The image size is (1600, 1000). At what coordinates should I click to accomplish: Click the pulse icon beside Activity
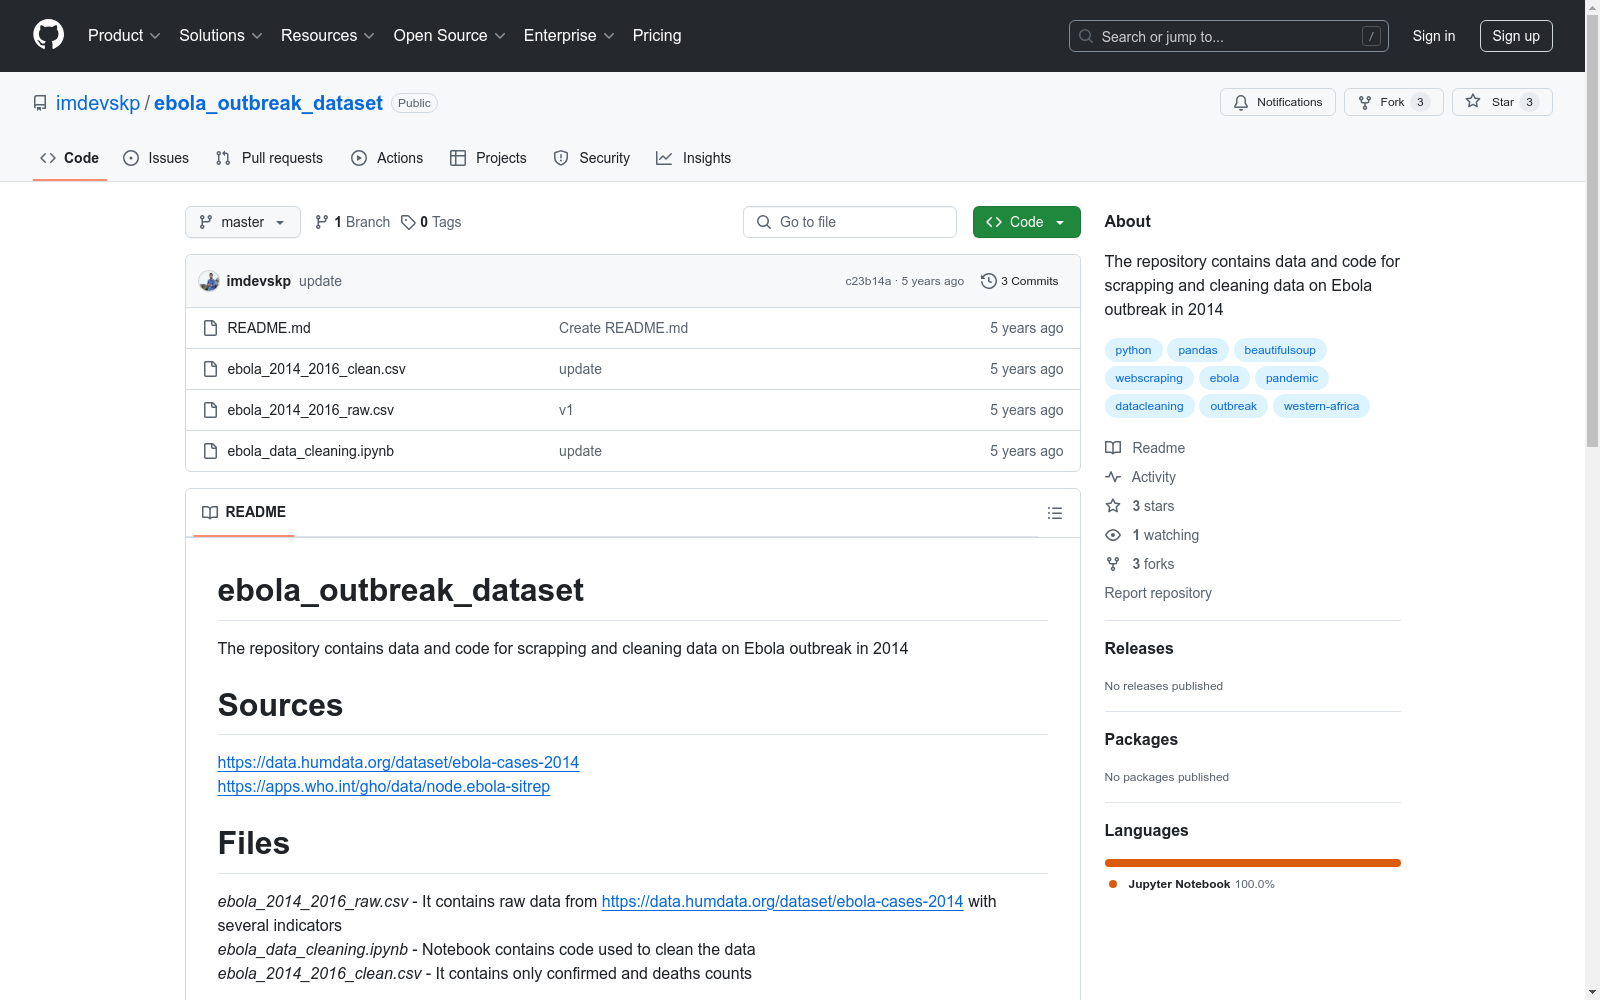coord(1113,477)
